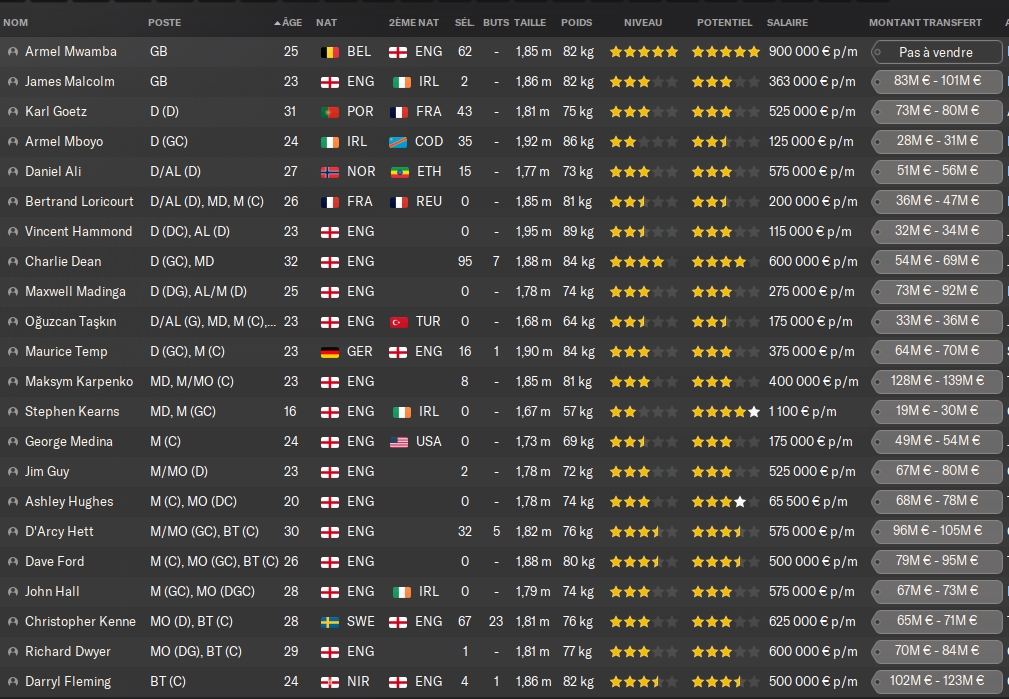Click the USA flag in George Medina's row
The height and width of the screenshot is (699, 1009).
coord(398,441)
